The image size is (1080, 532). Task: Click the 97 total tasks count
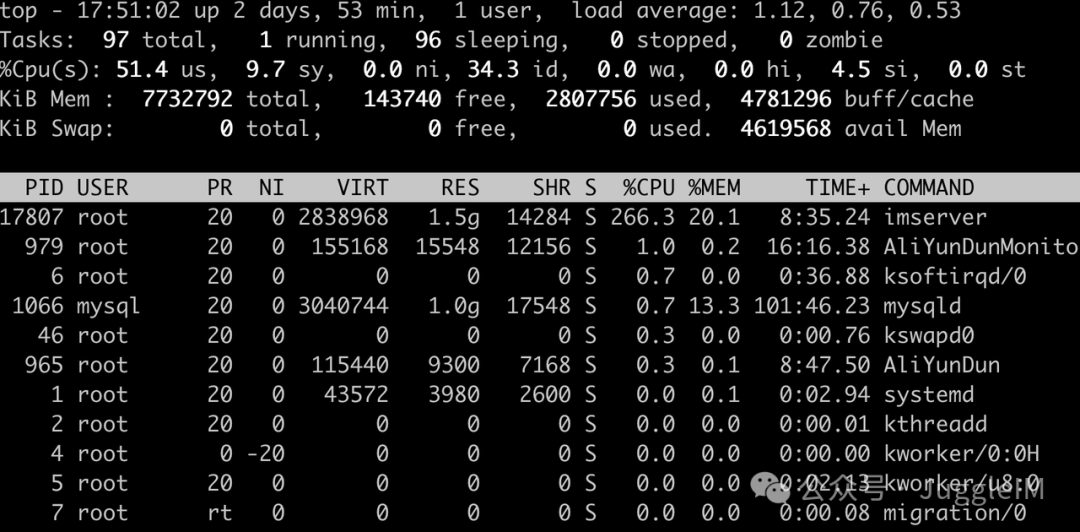pyautogui.click(x=116, y=40)
